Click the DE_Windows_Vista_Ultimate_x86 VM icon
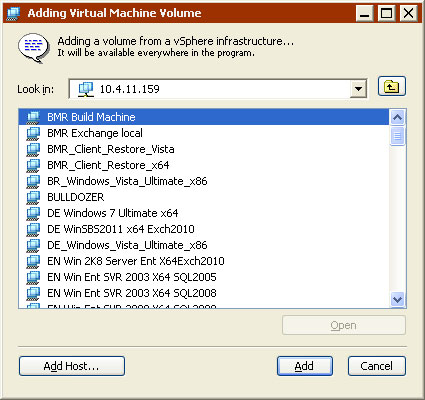This screenshot has width=425, height=400. pyautogui.click(x=33, y=245)
